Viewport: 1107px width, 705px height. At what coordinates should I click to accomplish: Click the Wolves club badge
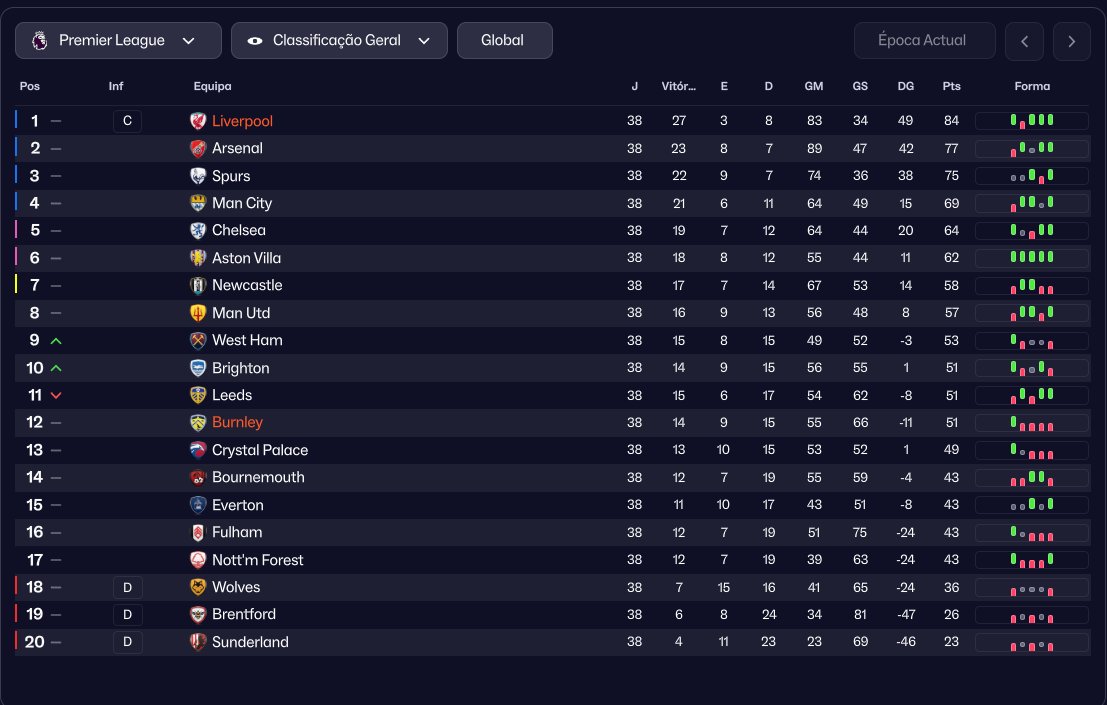coord(198,587)
